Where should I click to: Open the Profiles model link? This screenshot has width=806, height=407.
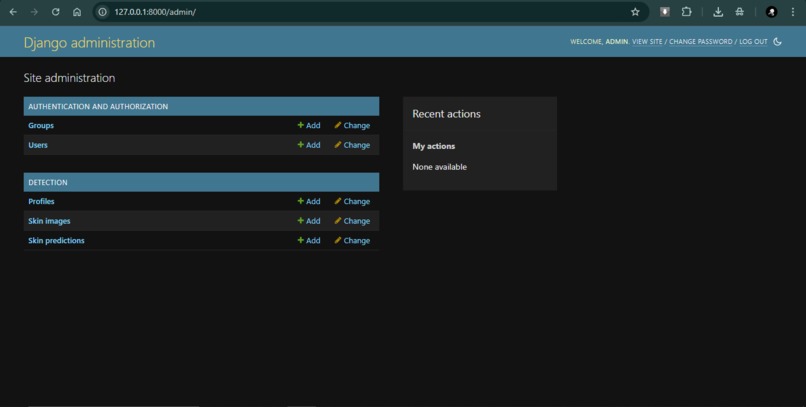pyautogui.click(x=41, y=201)
